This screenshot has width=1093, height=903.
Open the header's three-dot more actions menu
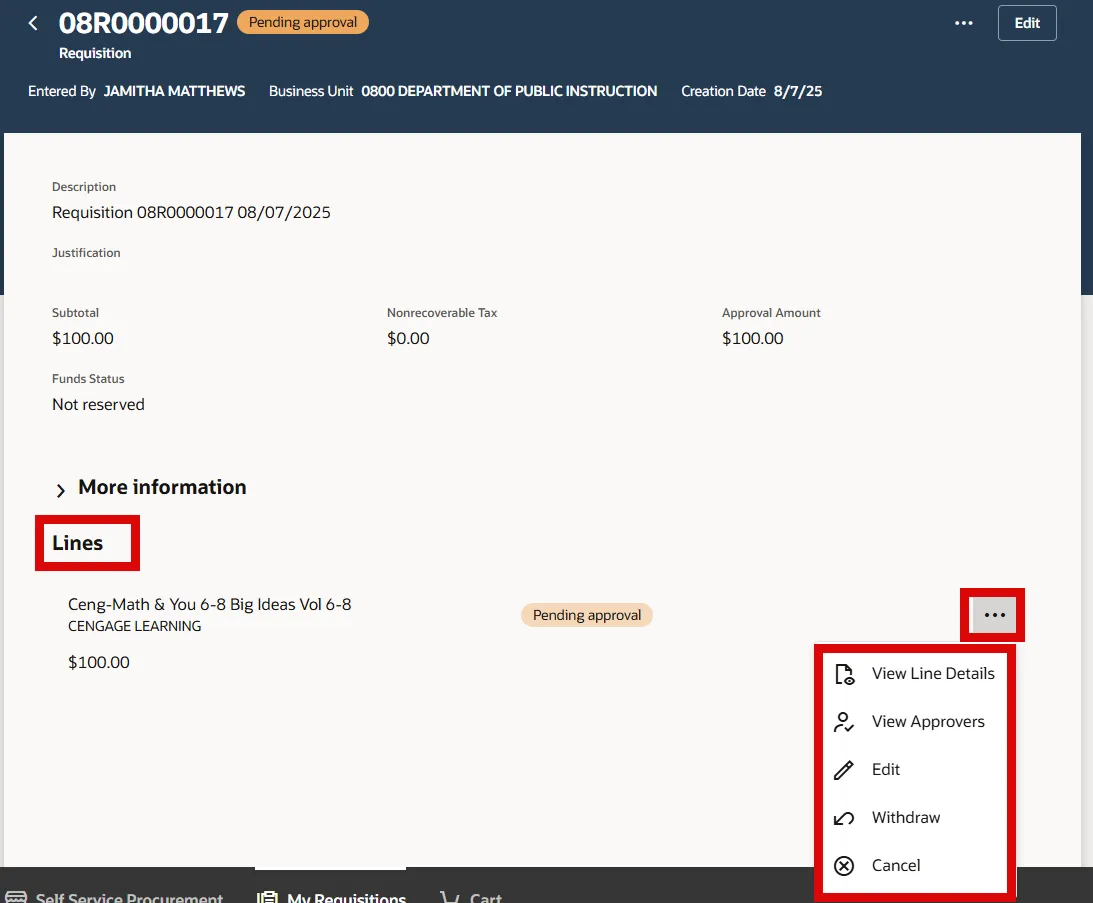coord(964,23)
